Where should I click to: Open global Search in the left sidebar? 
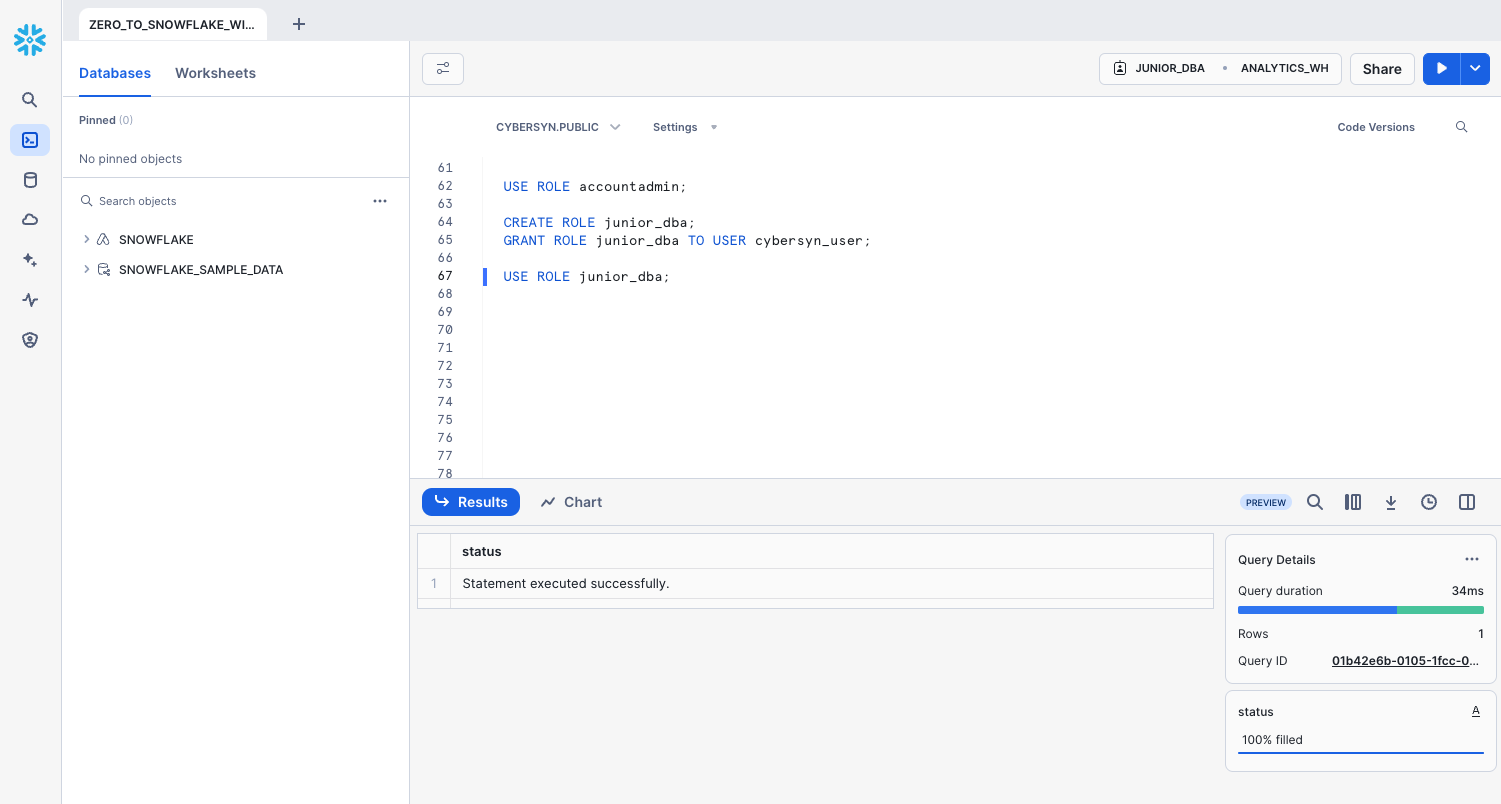pos(29,100)
